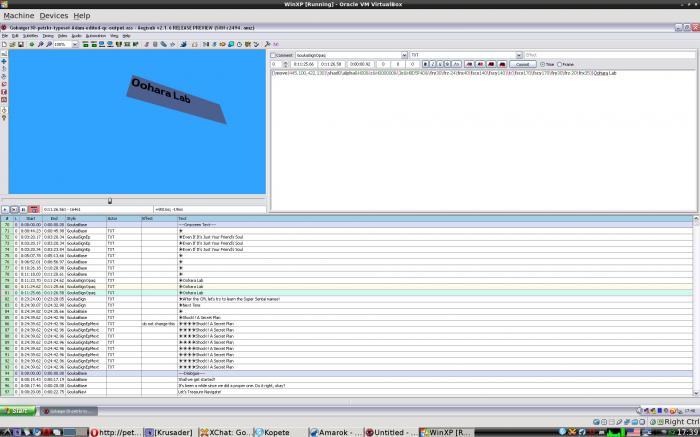Select the Drag subtitles visual tool

tap(4, 61)
